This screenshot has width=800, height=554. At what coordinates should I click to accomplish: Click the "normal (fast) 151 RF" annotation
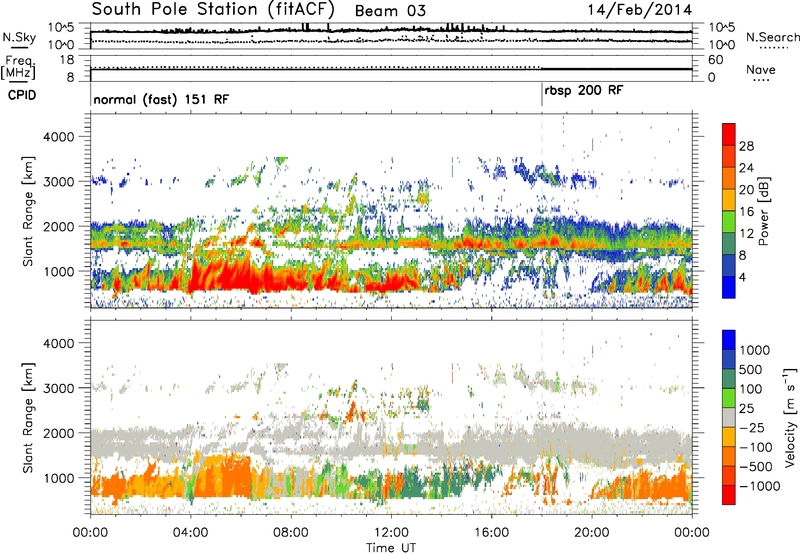tap(161, 99)
